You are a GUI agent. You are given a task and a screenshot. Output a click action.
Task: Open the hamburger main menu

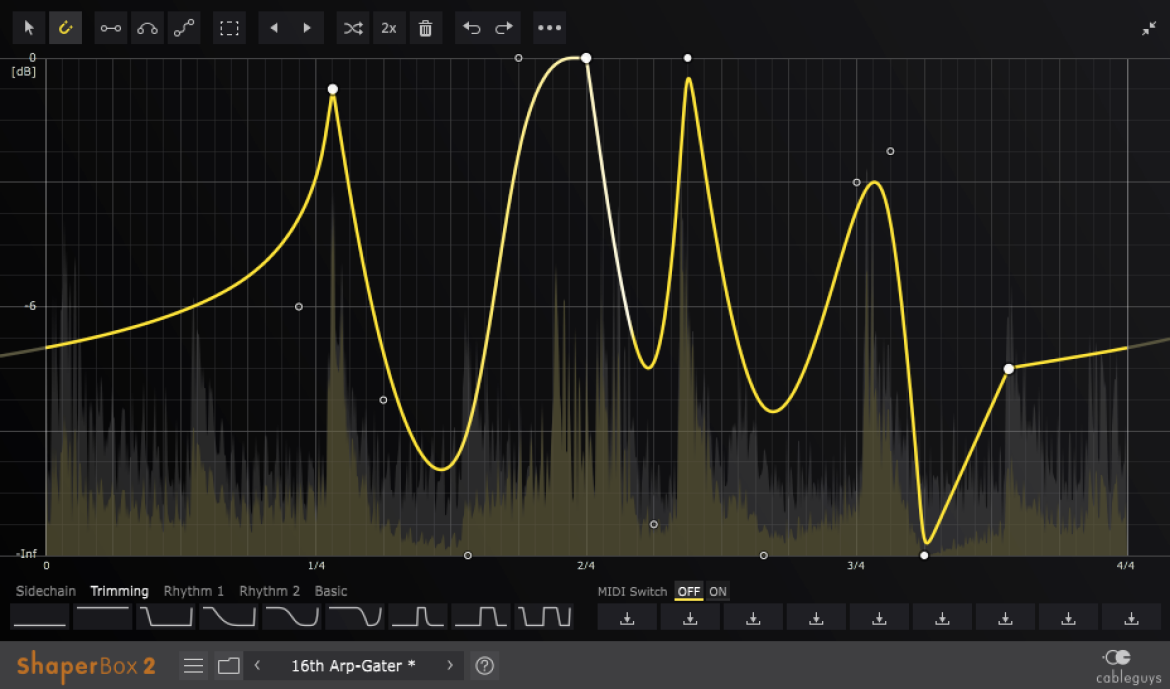pyautogui.click(x=193, y=665)
